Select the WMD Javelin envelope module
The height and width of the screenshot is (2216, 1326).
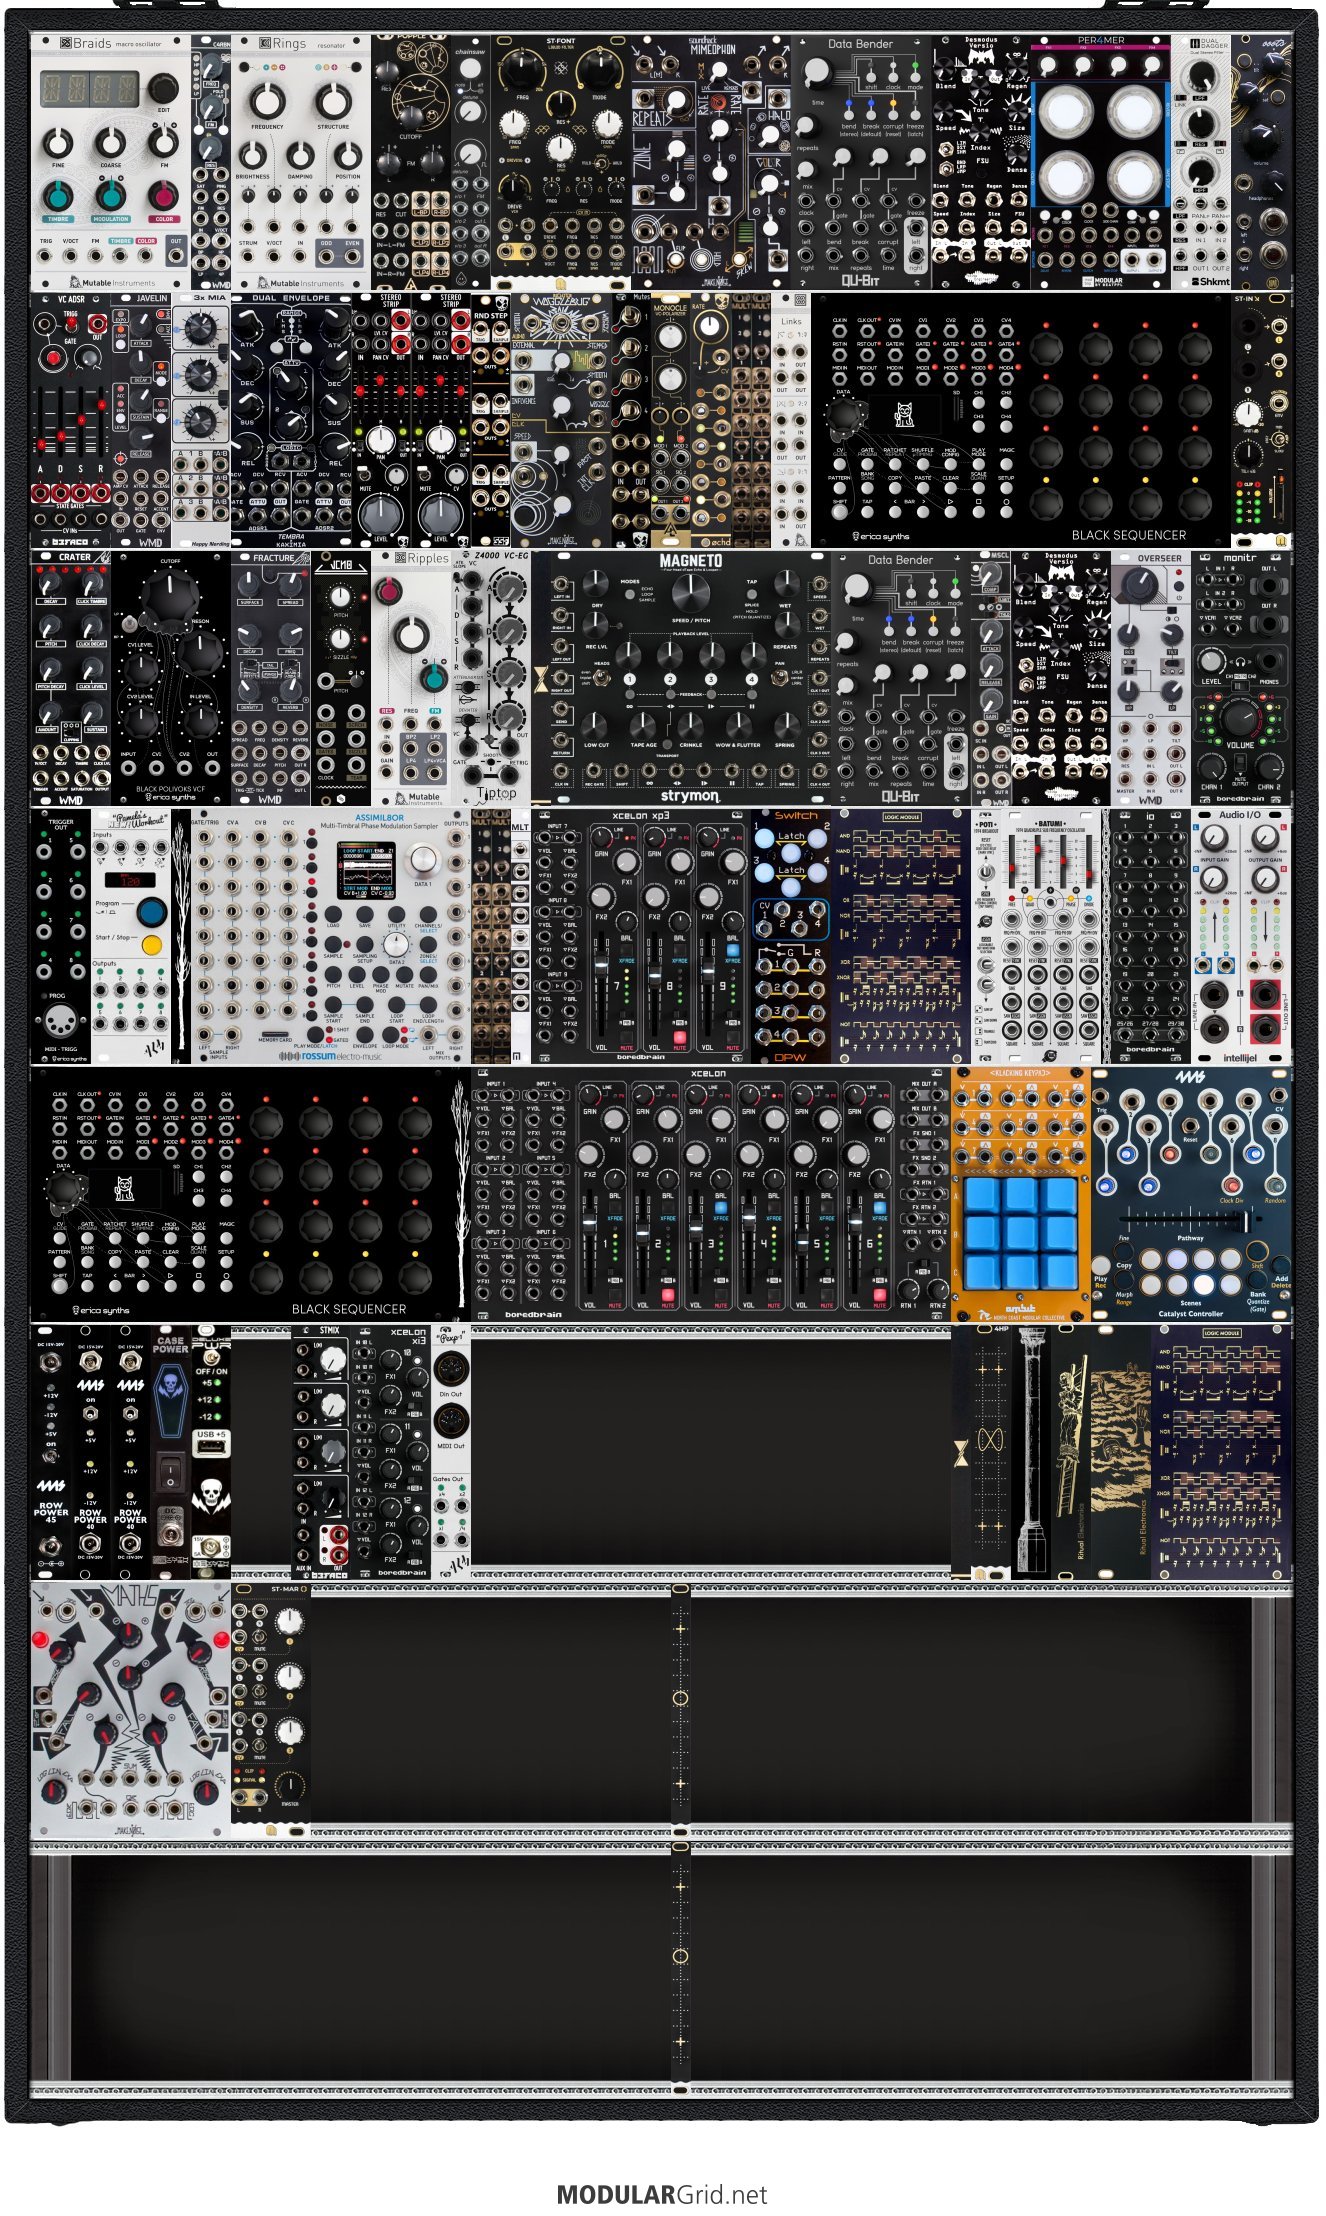(141, 420)
